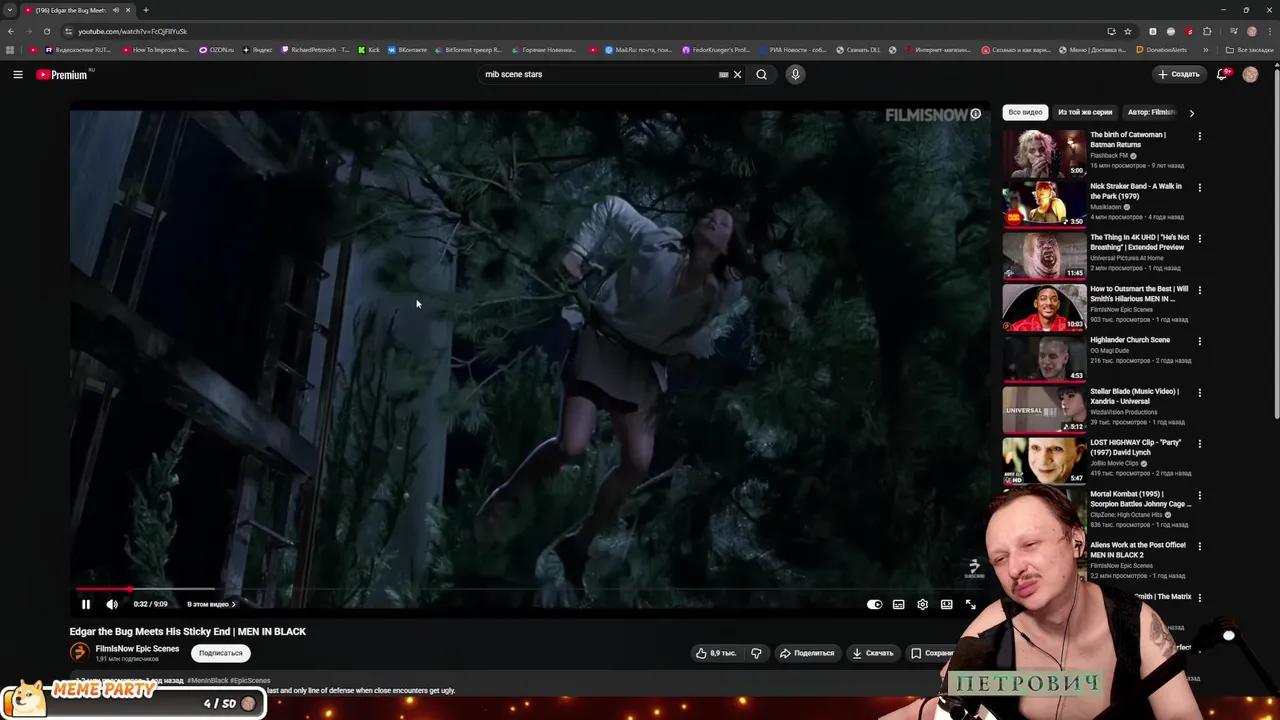Open the FilmIsNow Epic Scenes channel name

[x=137, y=648]
